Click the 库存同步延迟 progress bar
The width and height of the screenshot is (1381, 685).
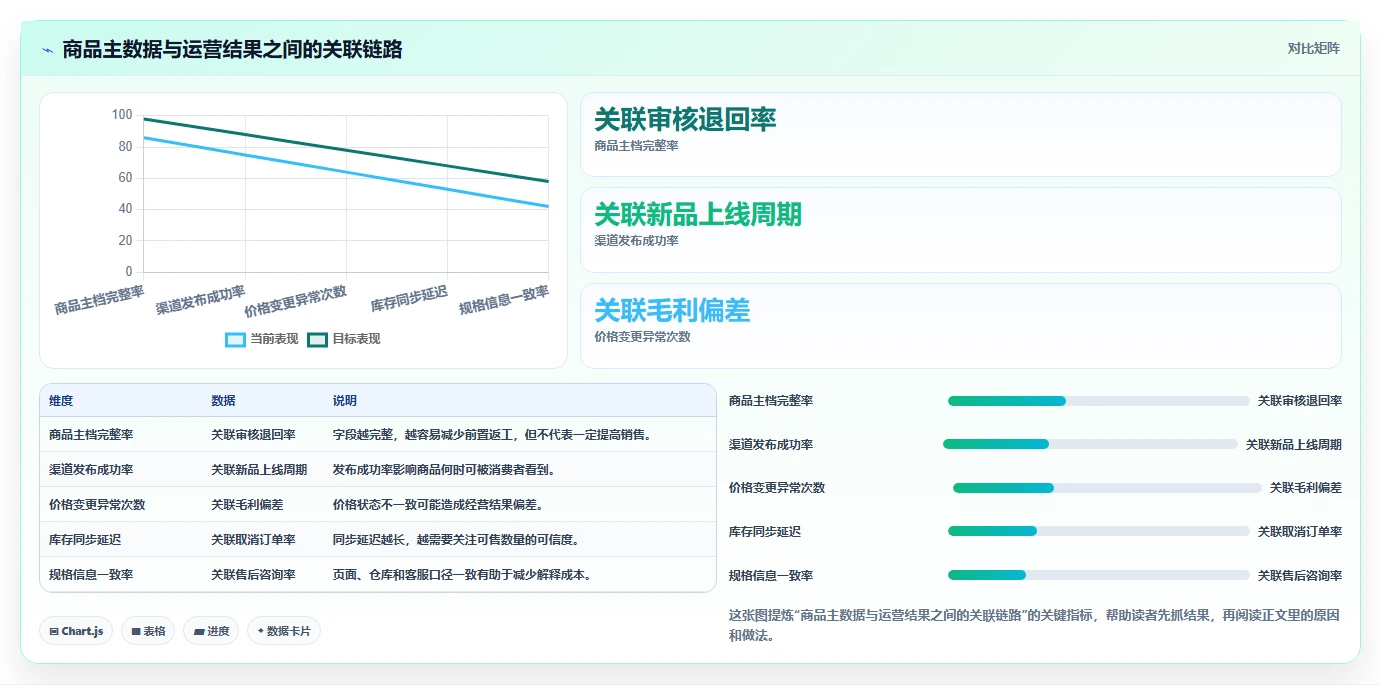coord(1099,531)
